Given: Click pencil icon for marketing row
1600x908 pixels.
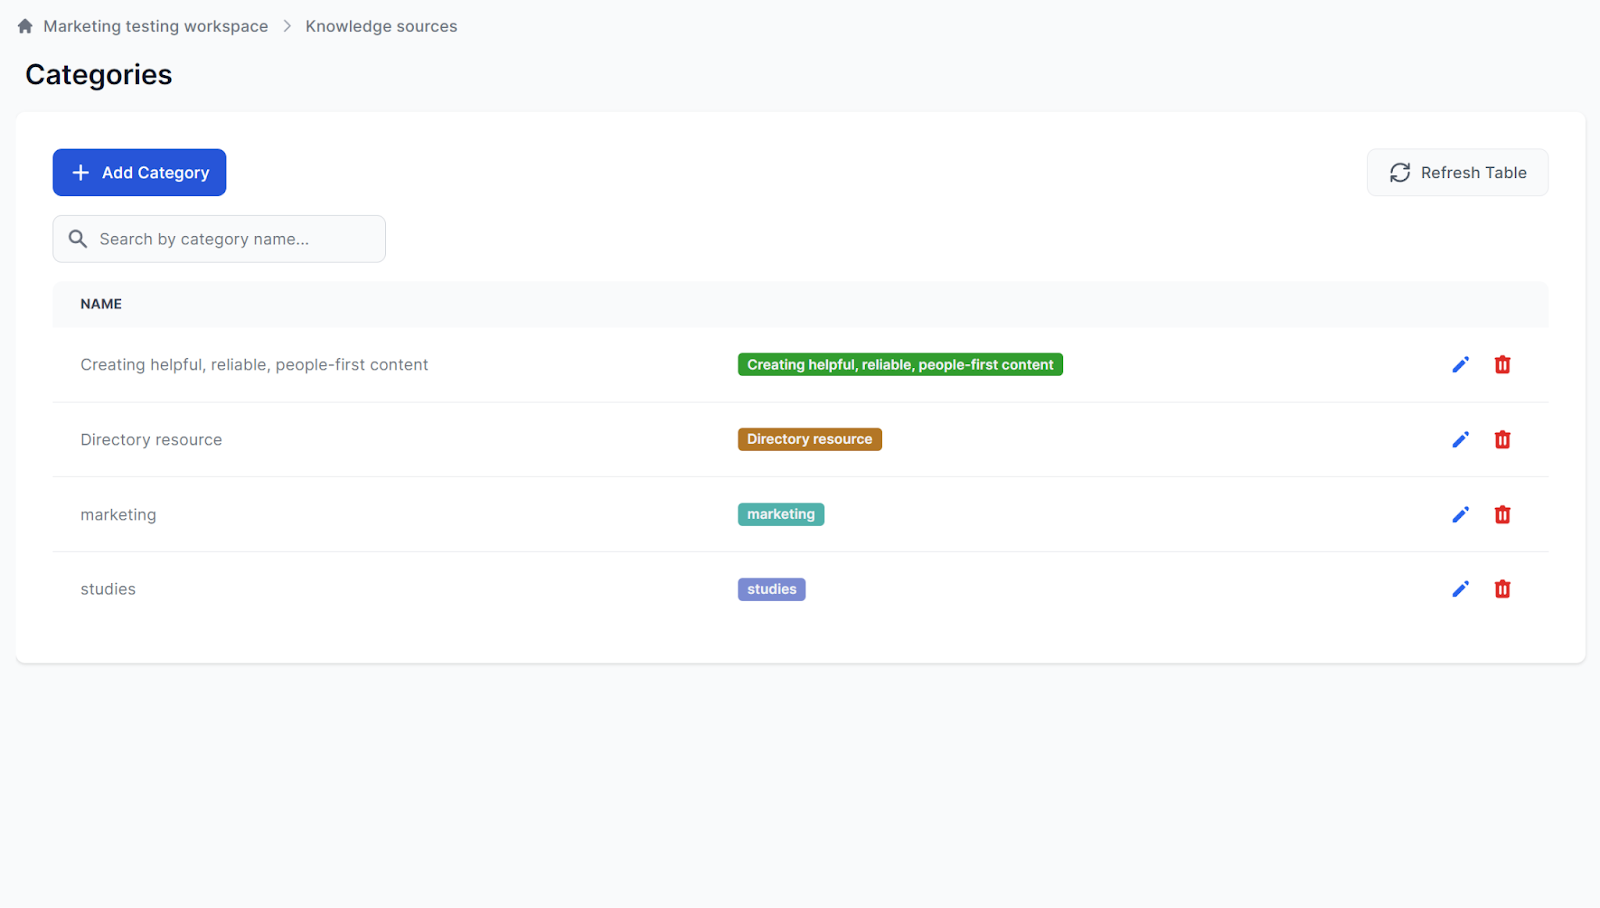Looking at the screenshot, I should point(1460,515).
